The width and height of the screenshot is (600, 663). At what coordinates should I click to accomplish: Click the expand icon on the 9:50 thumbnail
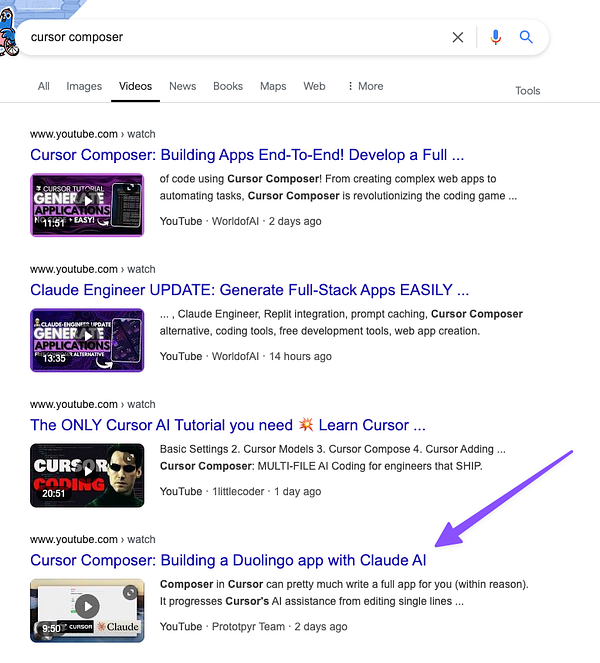(x=130, y=593)
